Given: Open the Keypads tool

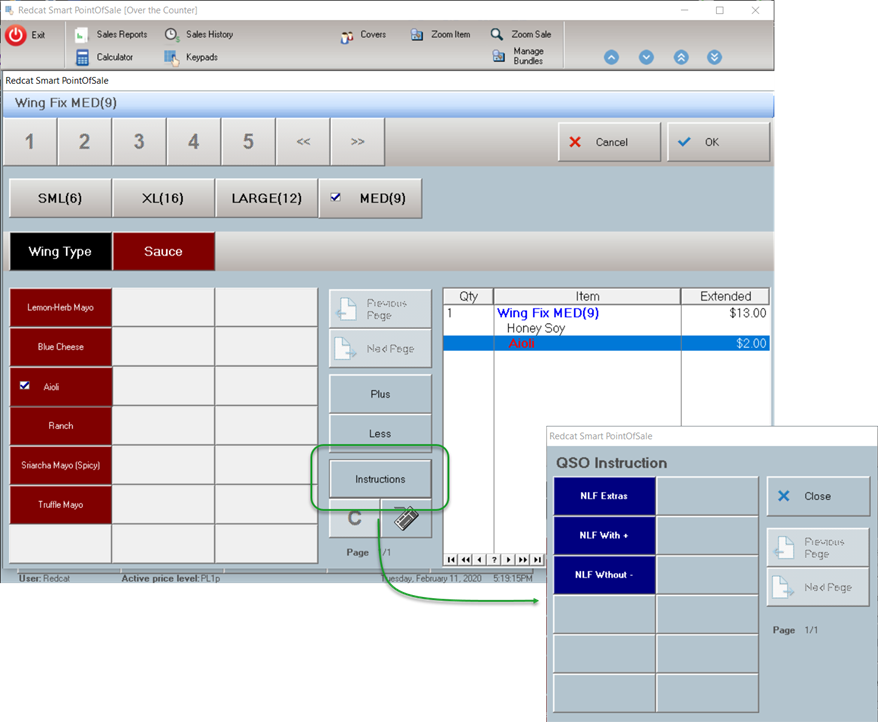Looking at the screenshot, I should click(191, 57).
